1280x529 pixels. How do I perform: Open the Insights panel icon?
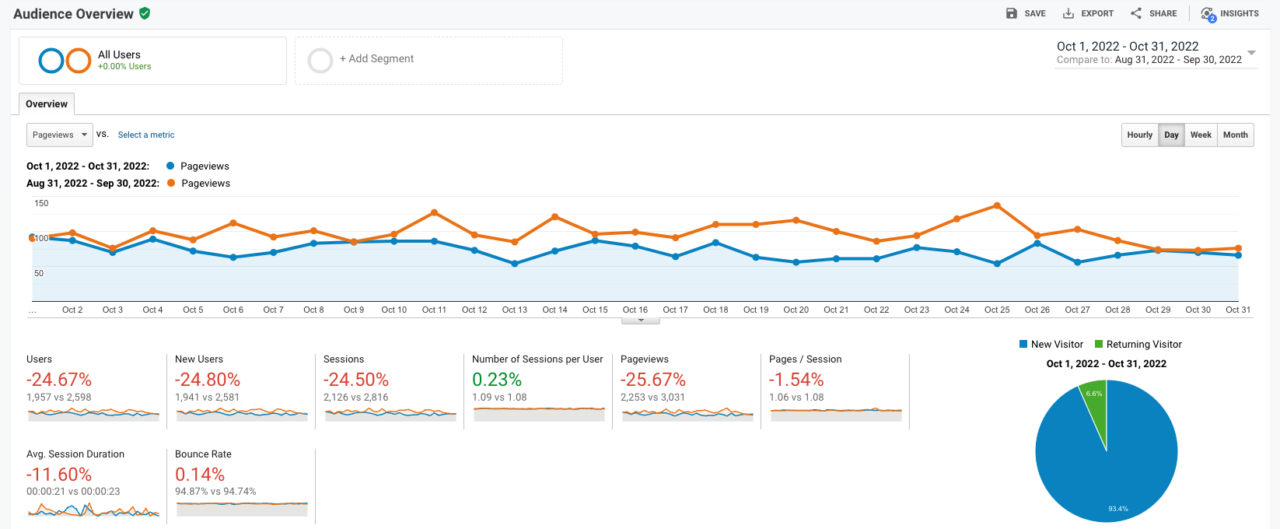1208,15
